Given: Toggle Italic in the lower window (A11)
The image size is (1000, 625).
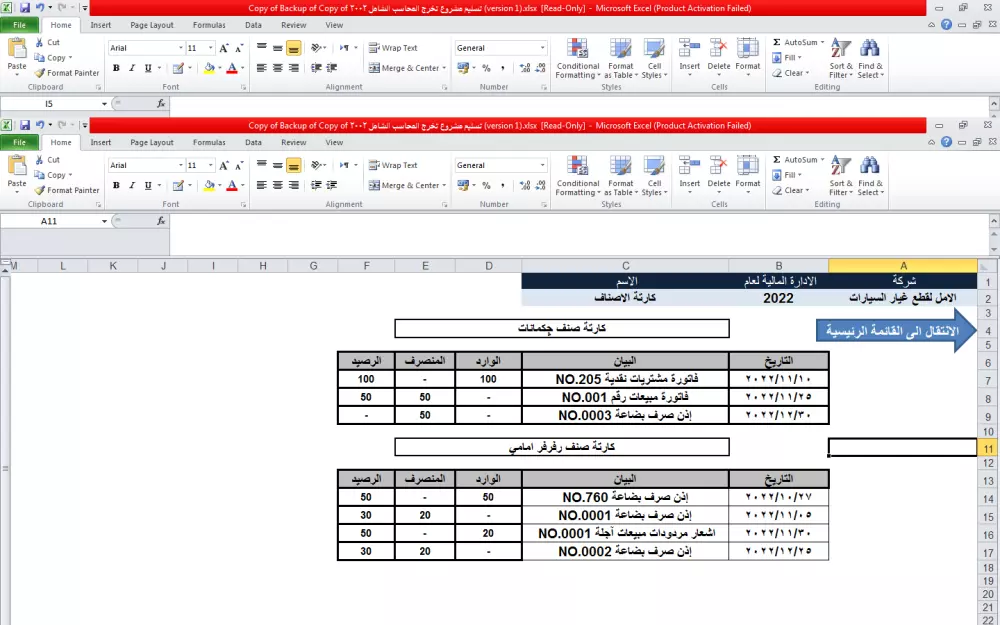Looking at the screenshot, I should click(132, 185).
